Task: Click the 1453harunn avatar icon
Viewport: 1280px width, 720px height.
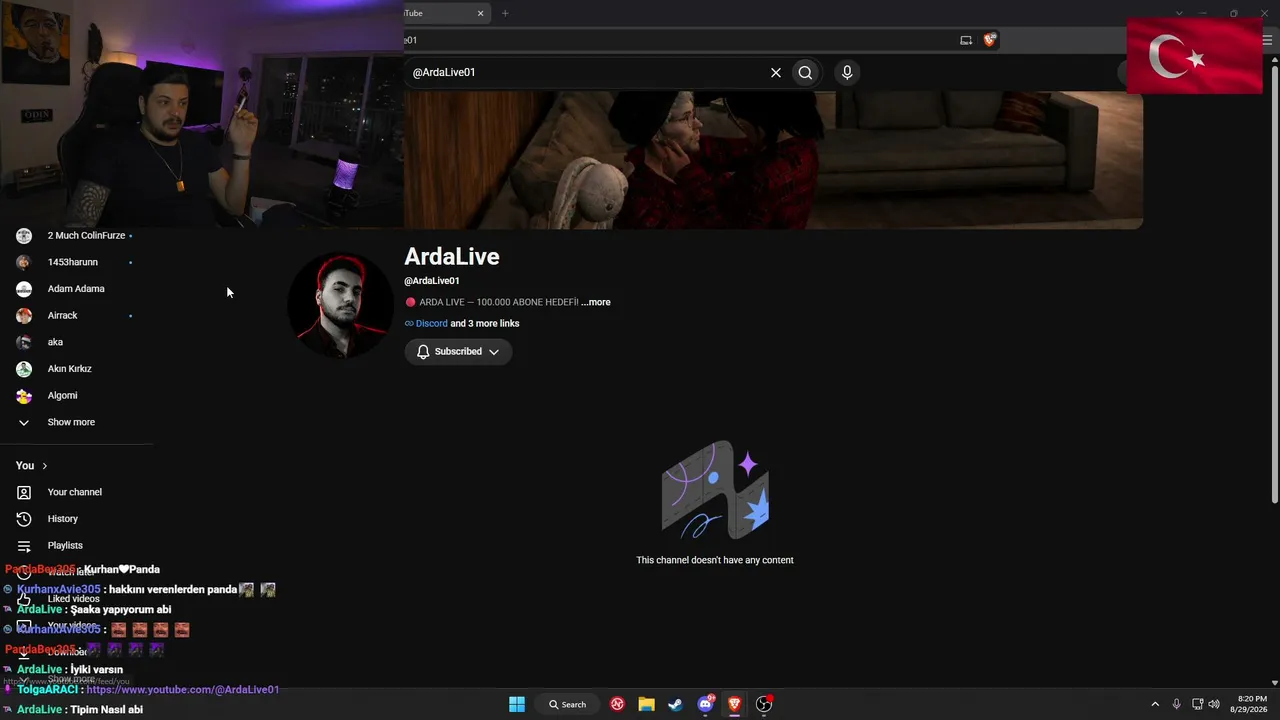Action: [24, 262]
